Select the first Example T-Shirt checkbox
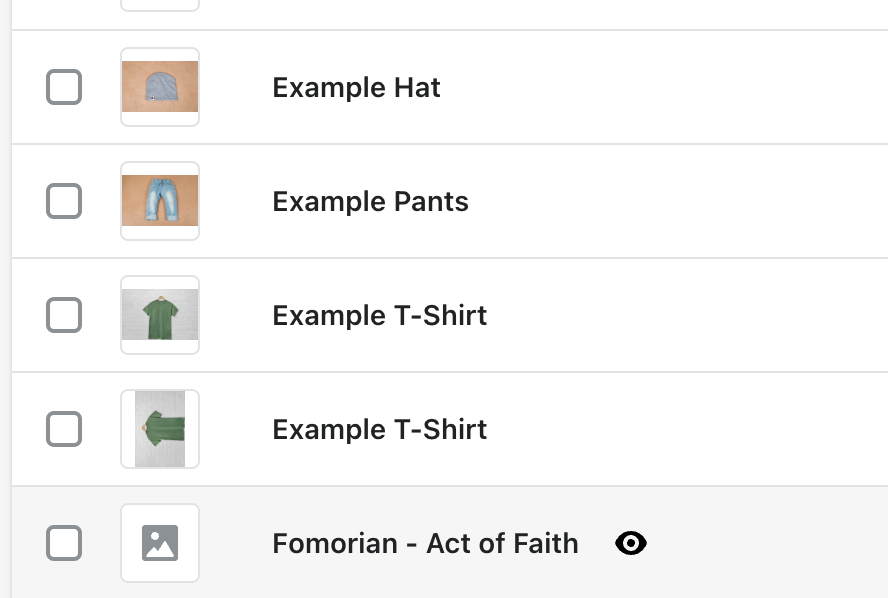 (63, 315)
